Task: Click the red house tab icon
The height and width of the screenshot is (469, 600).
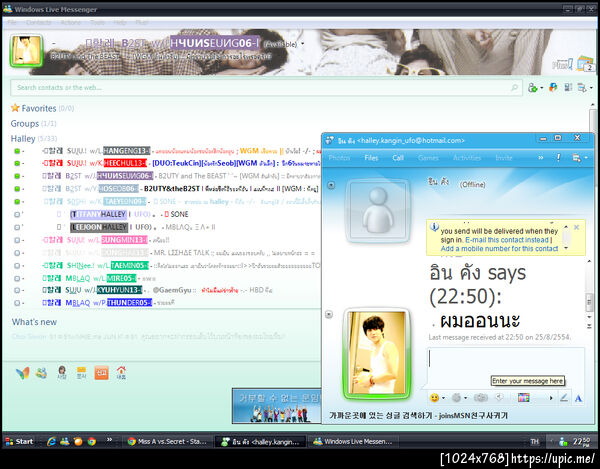Action: click(x=121, y=373)
